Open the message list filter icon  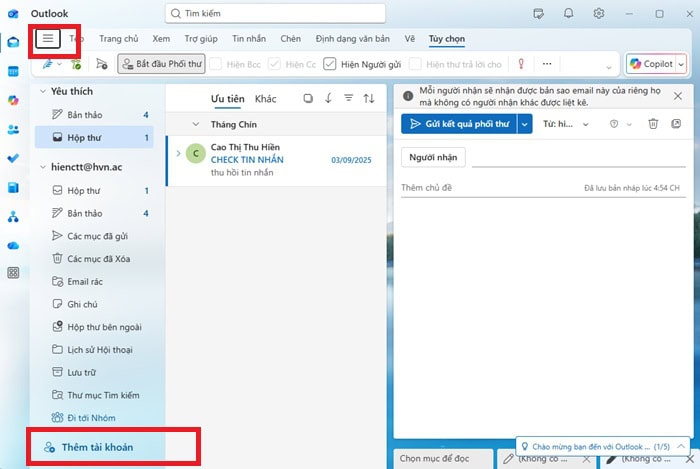[348, 98]
